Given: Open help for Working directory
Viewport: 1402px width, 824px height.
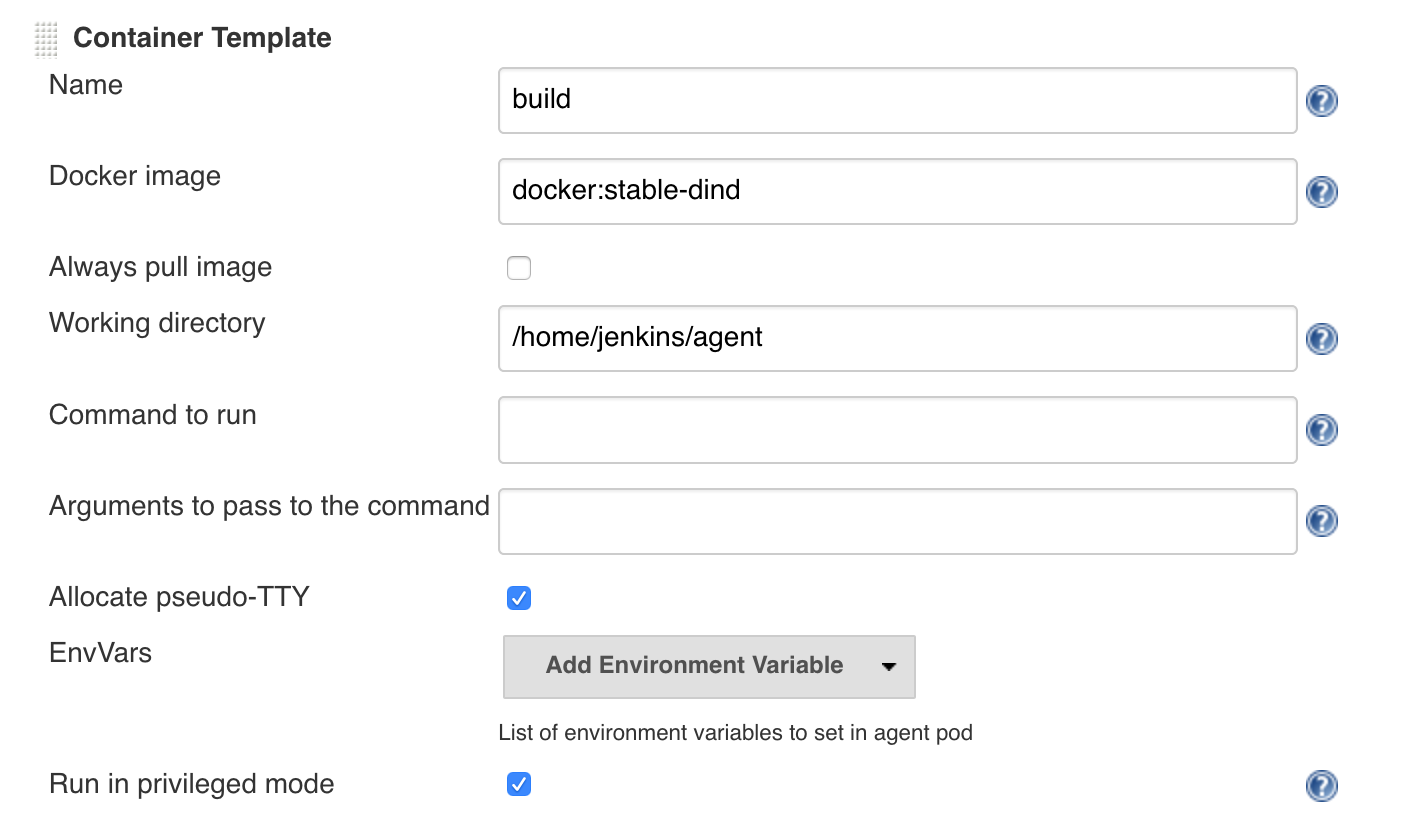Looking at the screenshot, I should point(1321,339).
